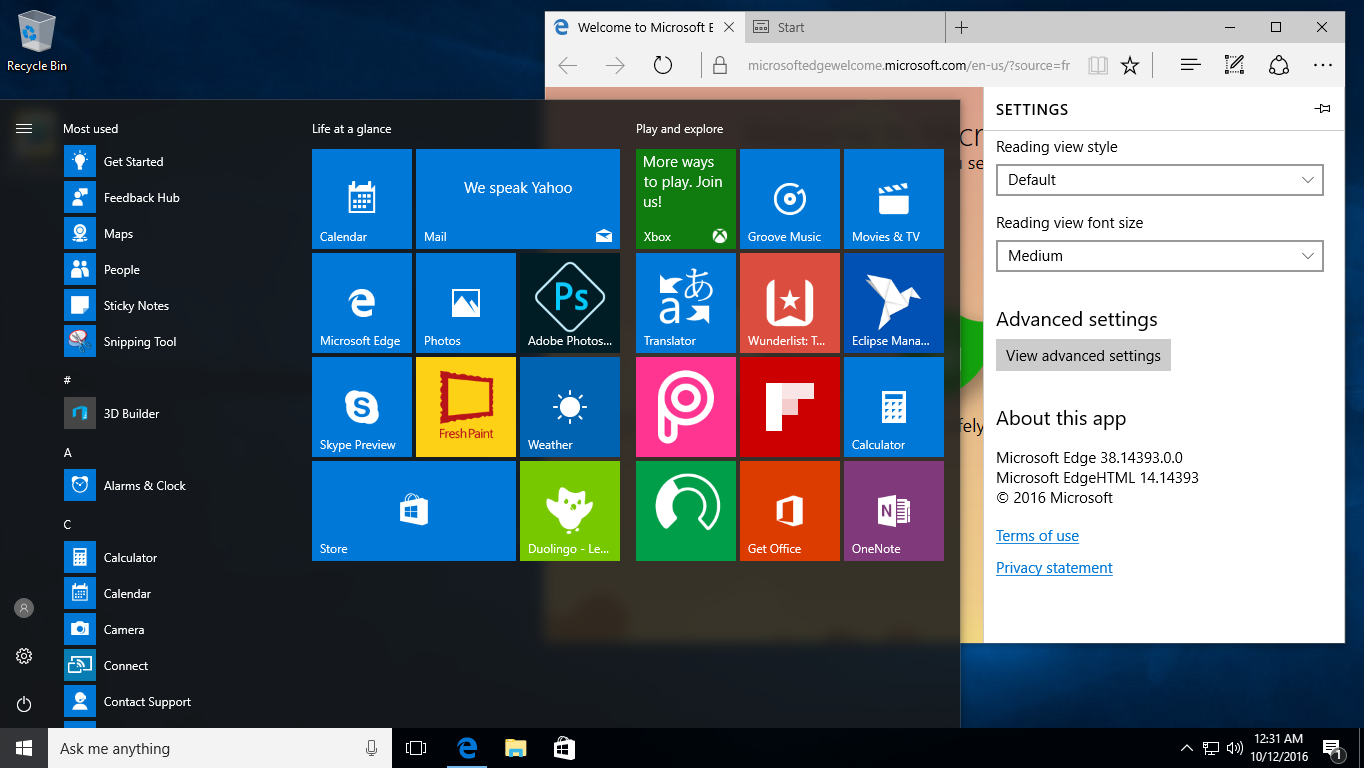This screenshot has width=1364, height=768.
Task: Show hidden tray icons chevron
Action: (x=1186, y=748)
